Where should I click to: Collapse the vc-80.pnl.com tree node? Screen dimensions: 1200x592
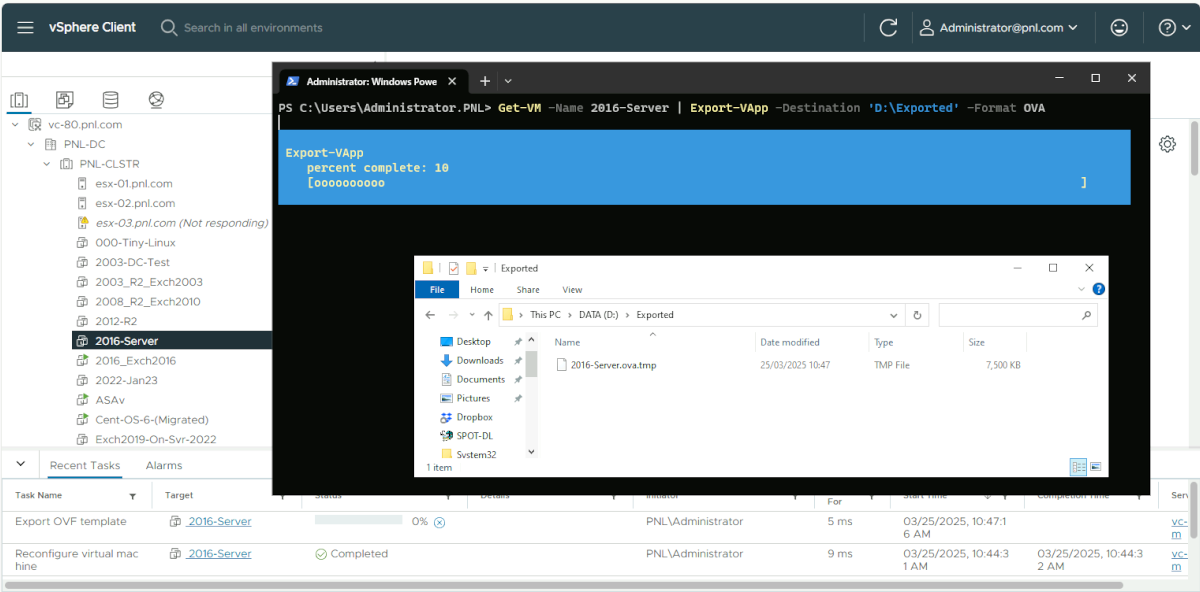15,125
